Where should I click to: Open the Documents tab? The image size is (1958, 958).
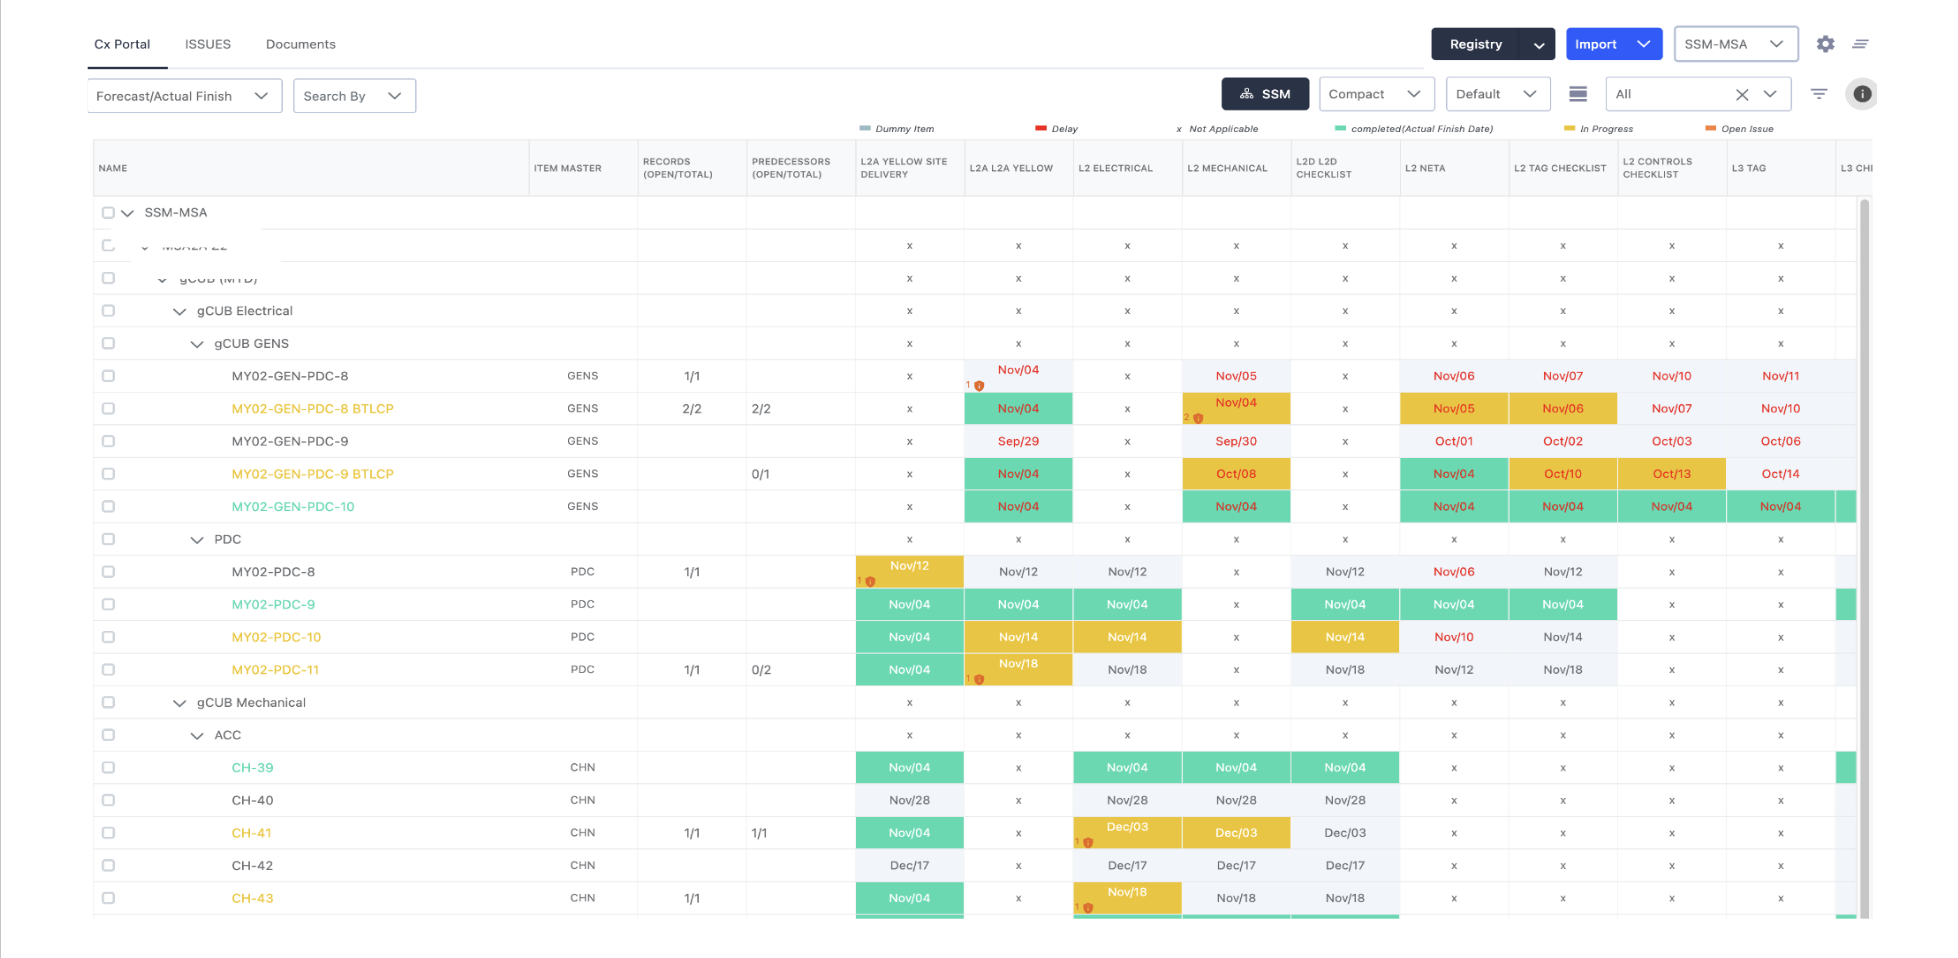(x=300, y=44)
